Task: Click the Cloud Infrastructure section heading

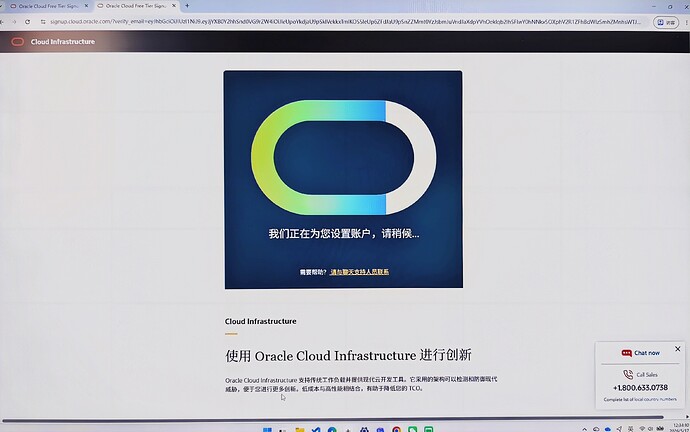Action: [261, 321]
